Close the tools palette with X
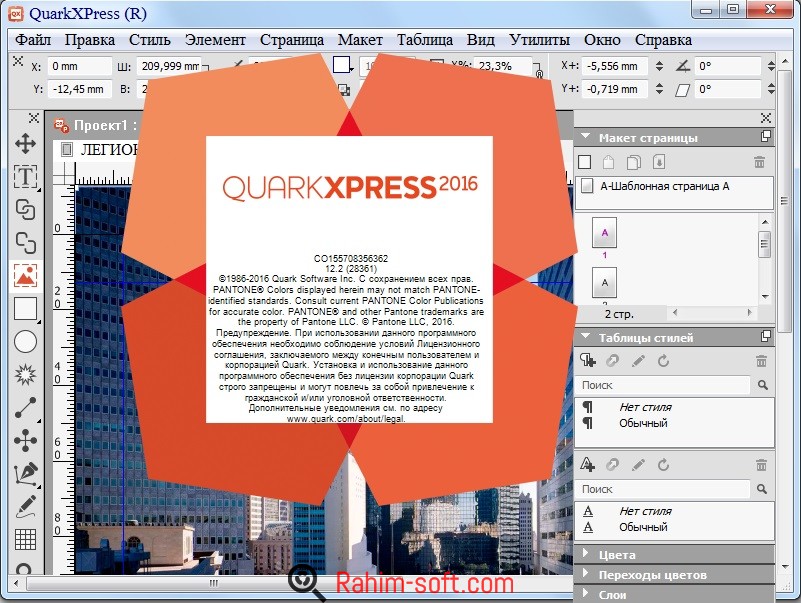 (x=34, y=118)
